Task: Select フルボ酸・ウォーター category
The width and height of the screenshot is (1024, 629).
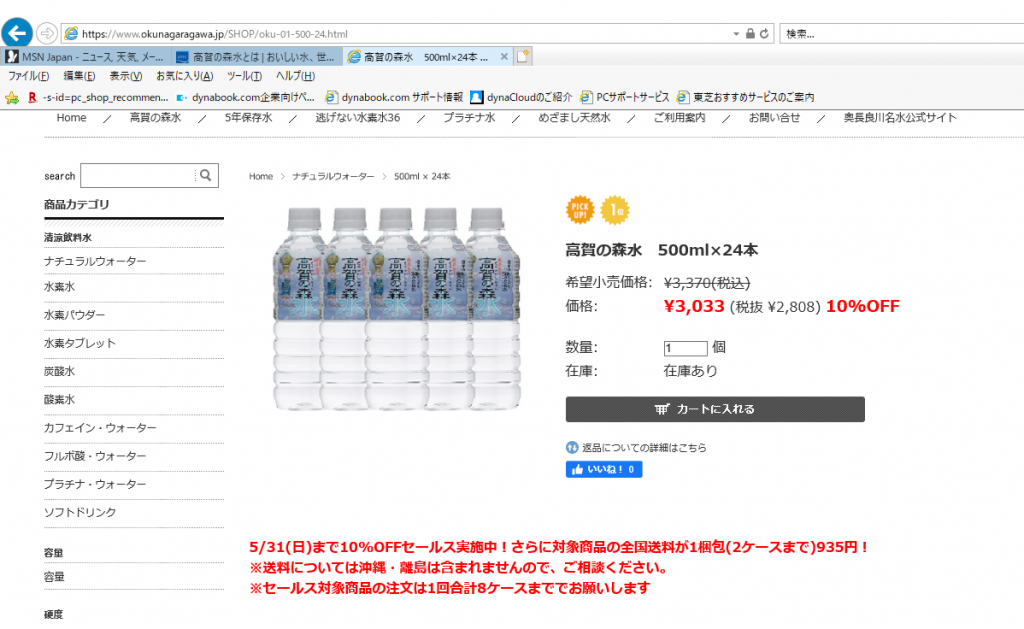Action: [95, 456]
